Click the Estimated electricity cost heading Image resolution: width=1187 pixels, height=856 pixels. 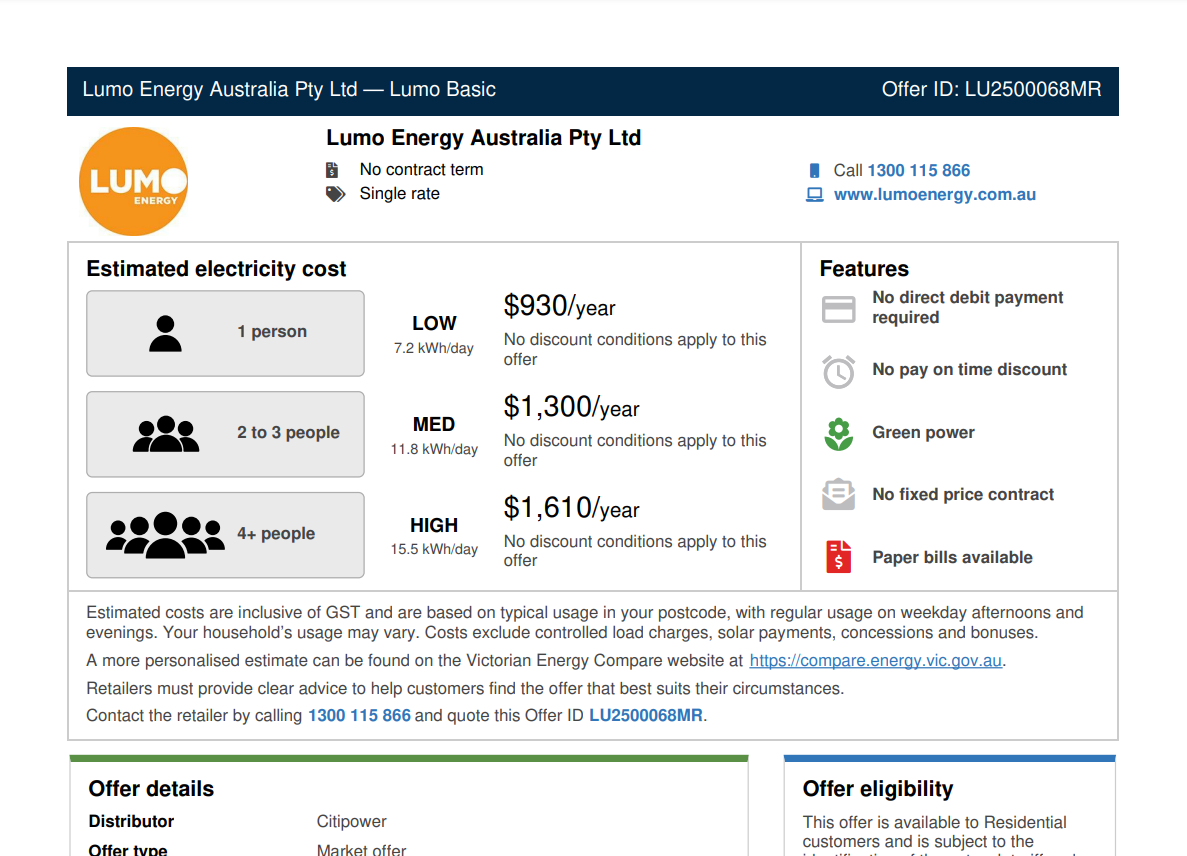(x=216, y=269)
